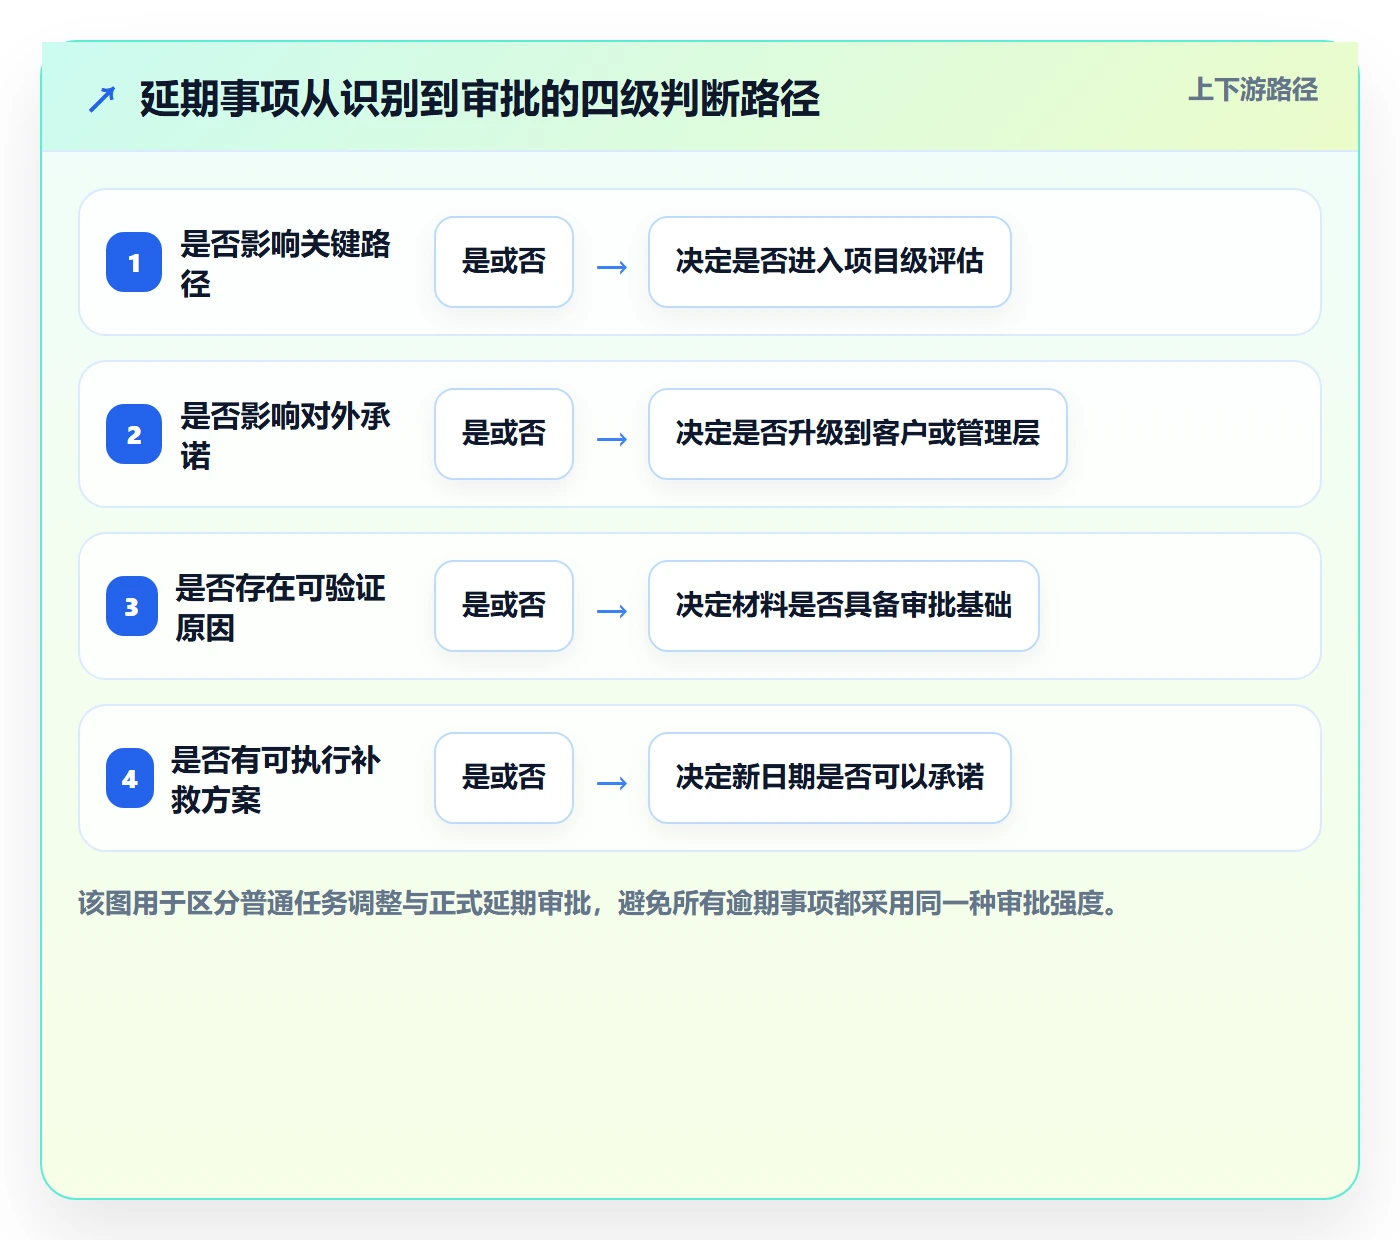This screenshot has height=1240, width=1400.
Task: Click 是或否 box in the 可验证原因 row
Action: (x=504, y=606)
